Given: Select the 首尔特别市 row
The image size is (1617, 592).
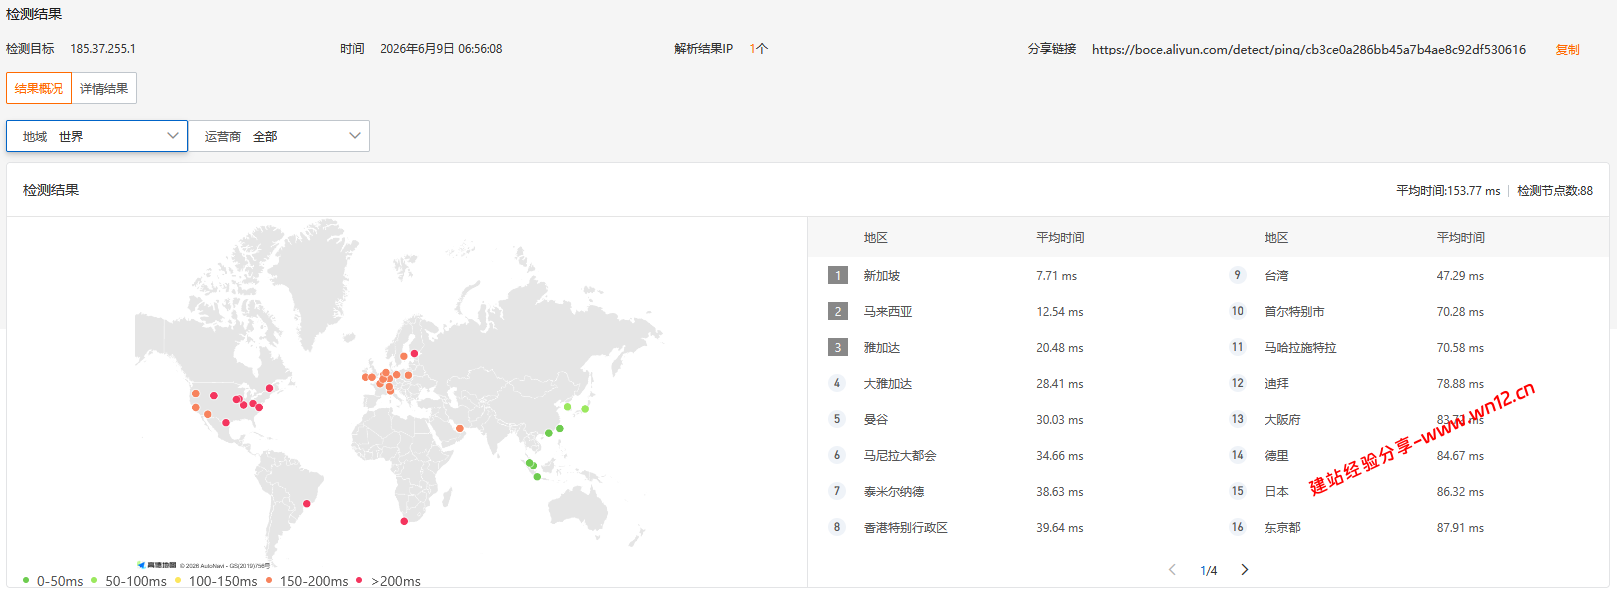Looking at the screenshot, I should tap(1408, 311).
